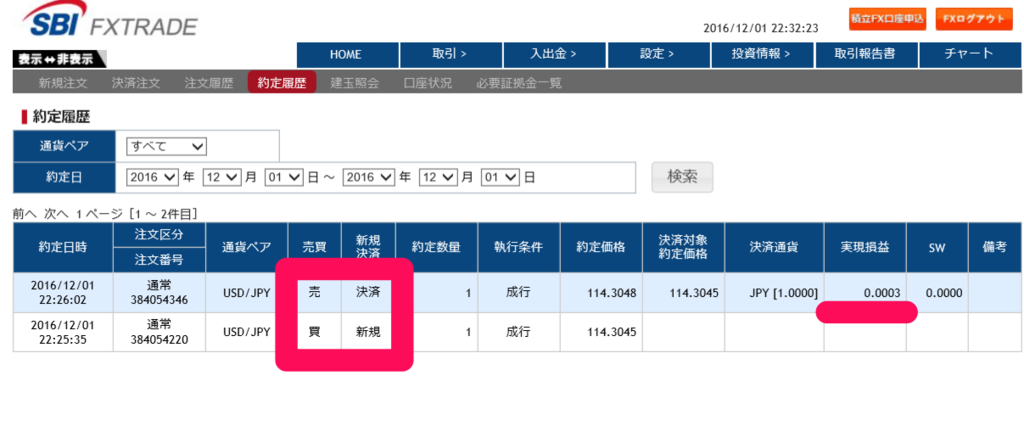Switch to the 必要証拠金一覧 tab
The width and height of the screenshot is (1024, 426).
coord(519,84)
